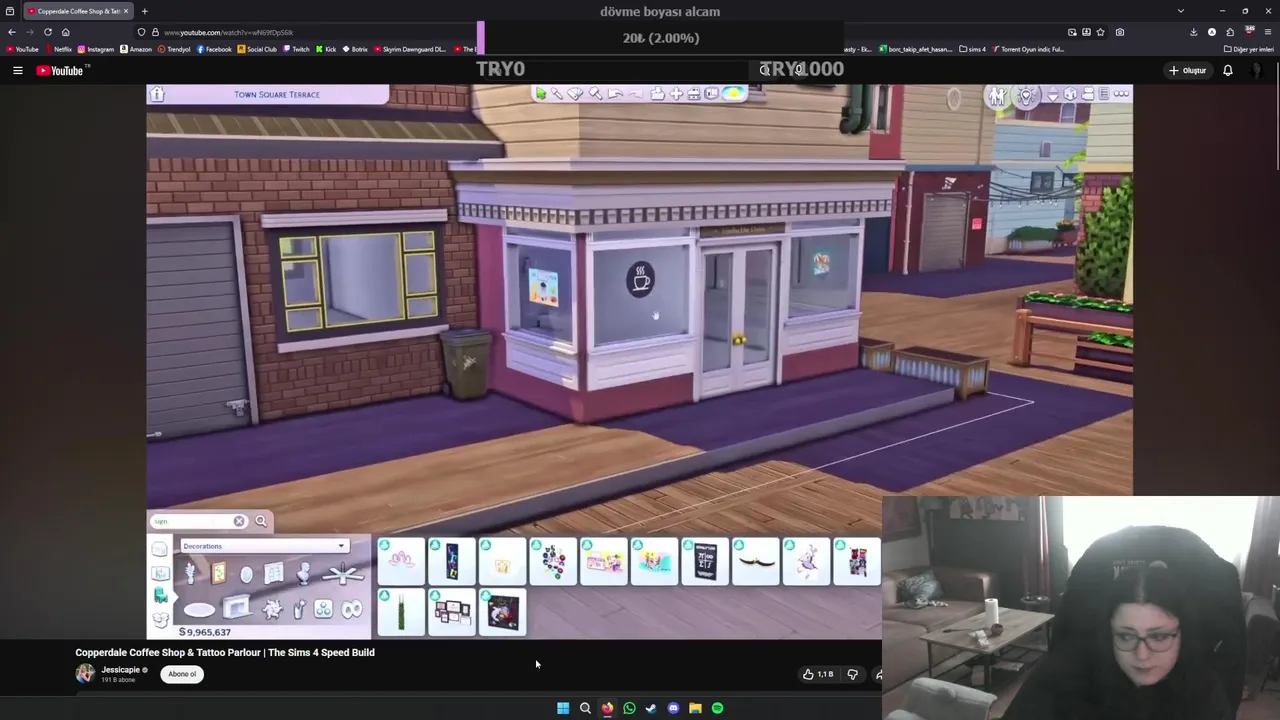1280x720 pixels.
Task: Pick the pink neon lotus sign thumbnail
Action: [x=401, y=560]
